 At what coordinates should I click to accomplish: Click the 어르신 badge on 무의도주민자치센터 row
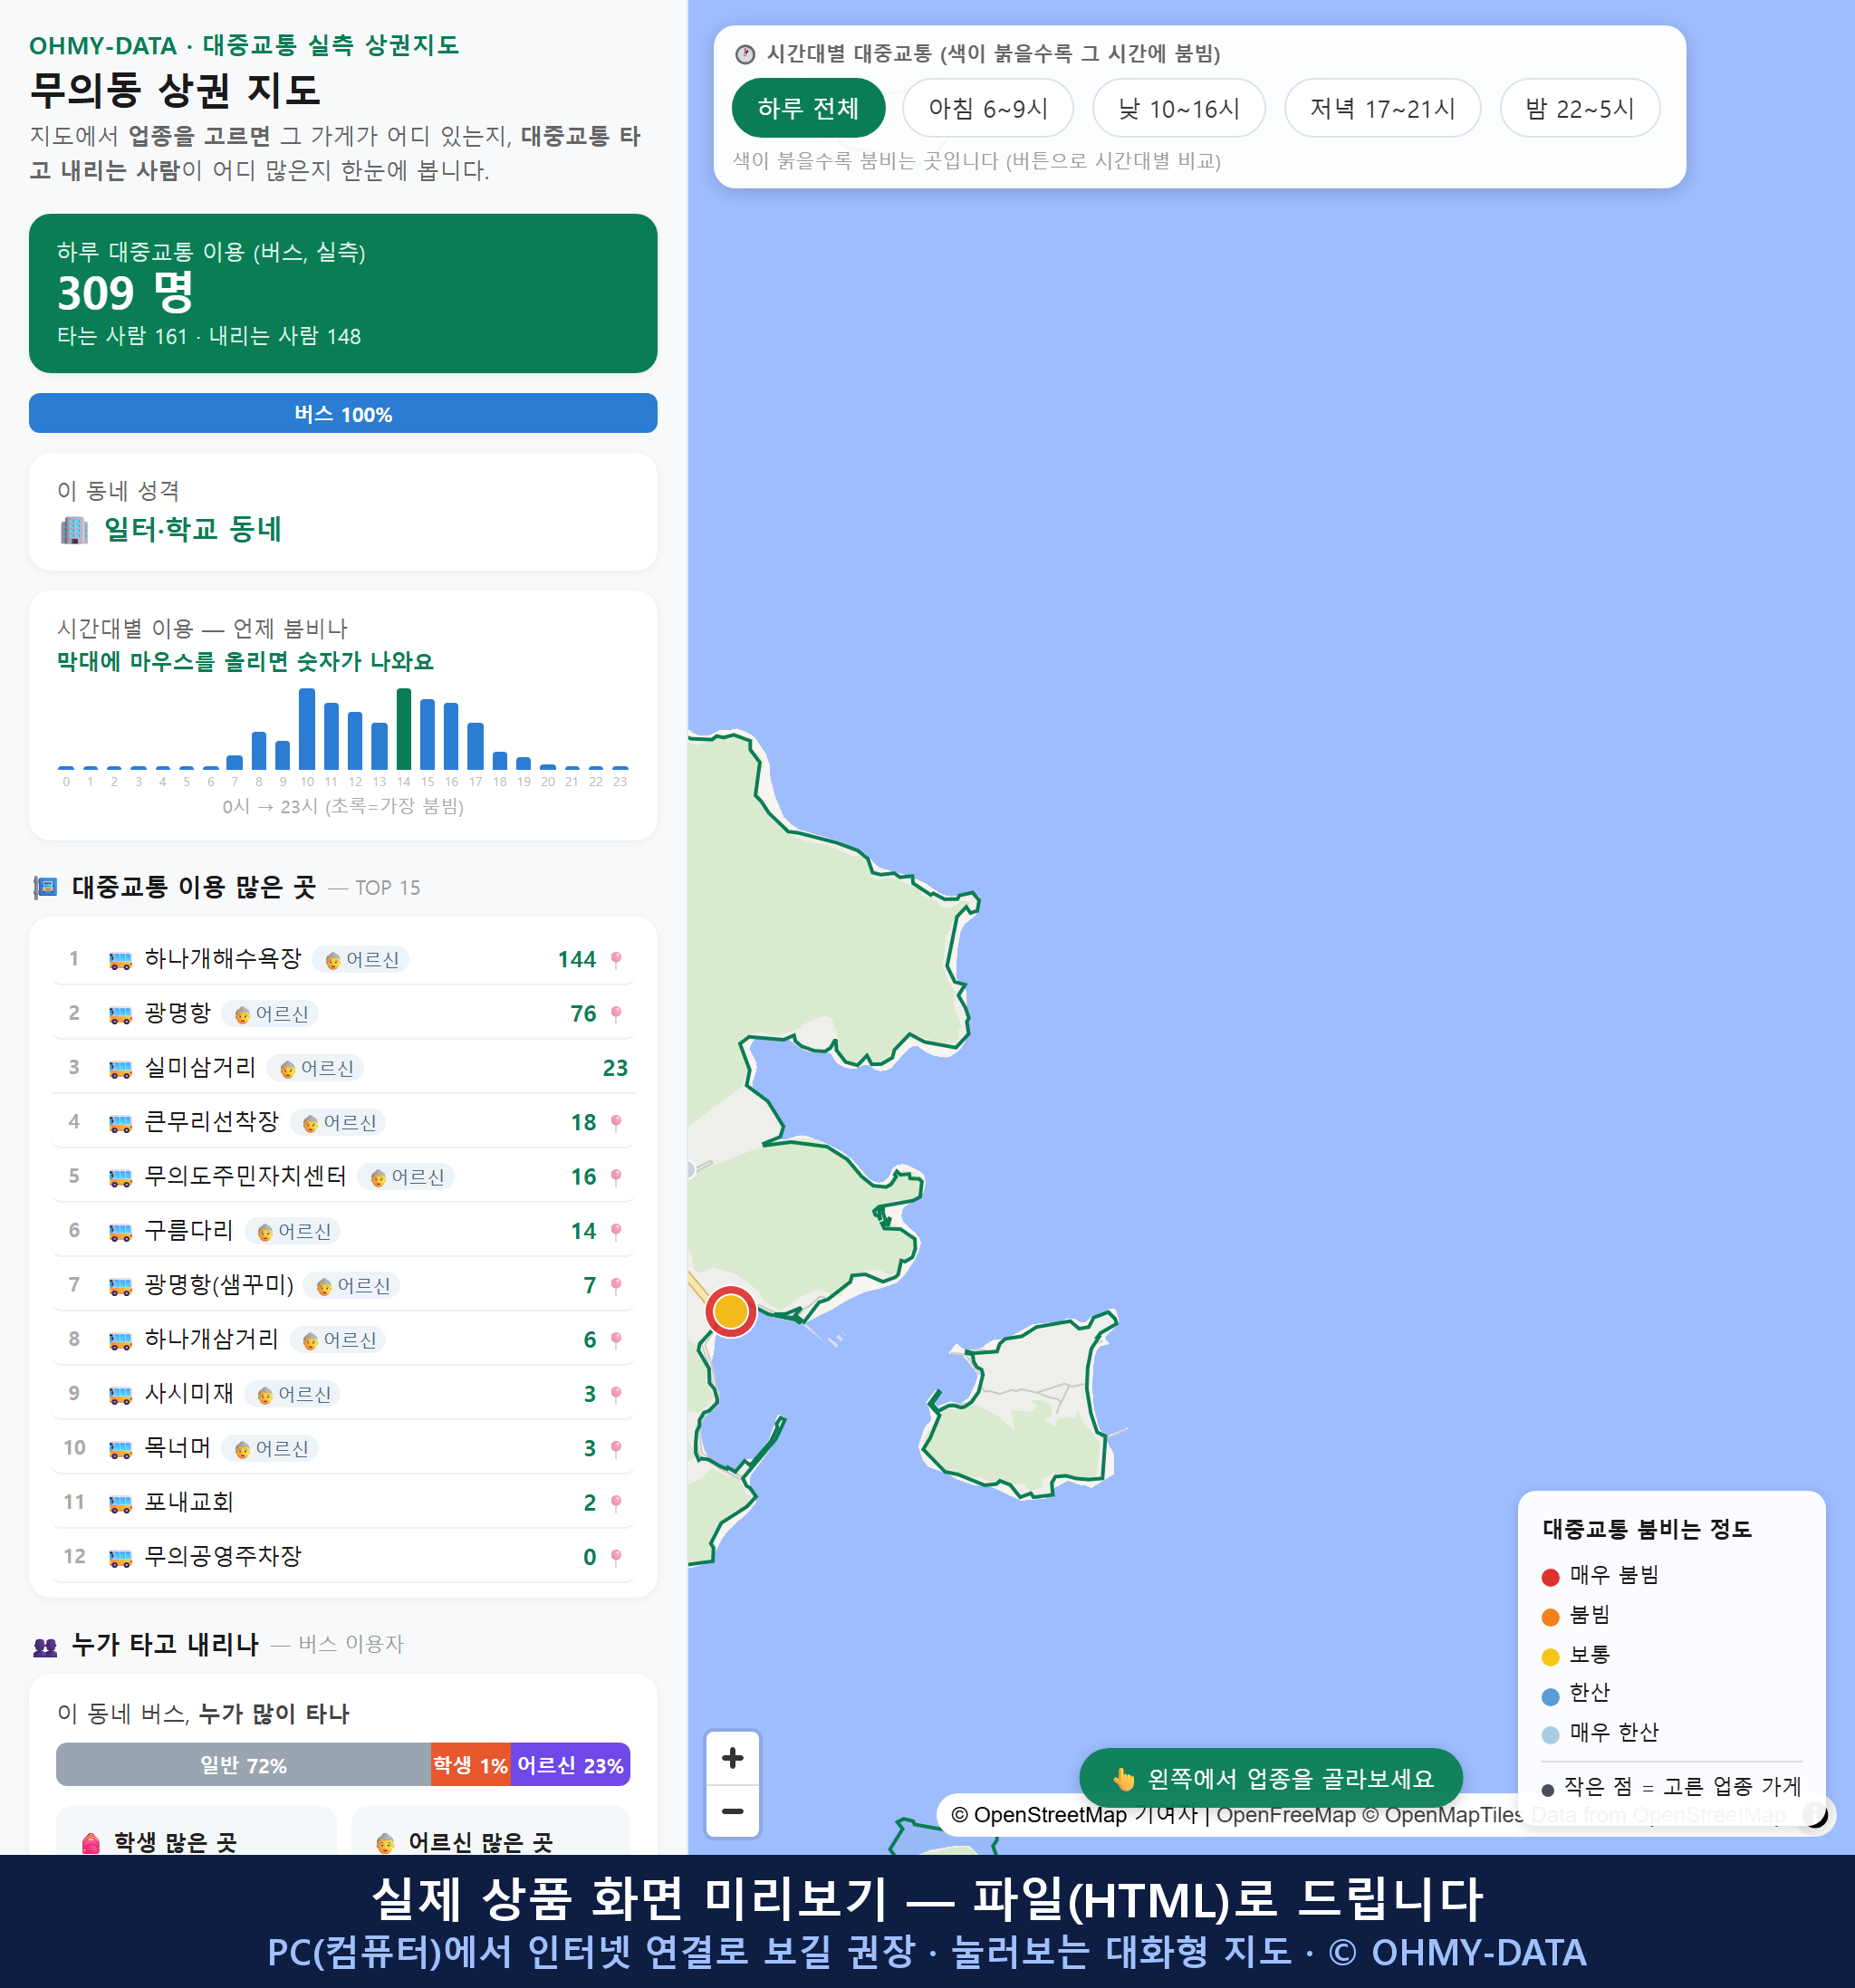(x=406, y=1177)
